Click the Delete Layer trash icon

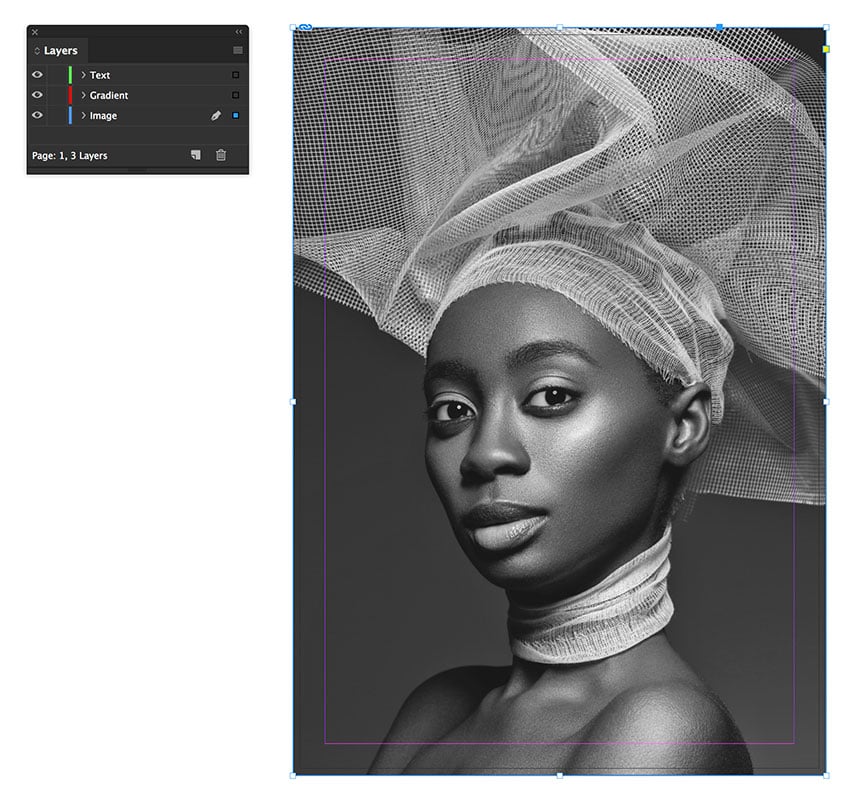tap(219, 156)
